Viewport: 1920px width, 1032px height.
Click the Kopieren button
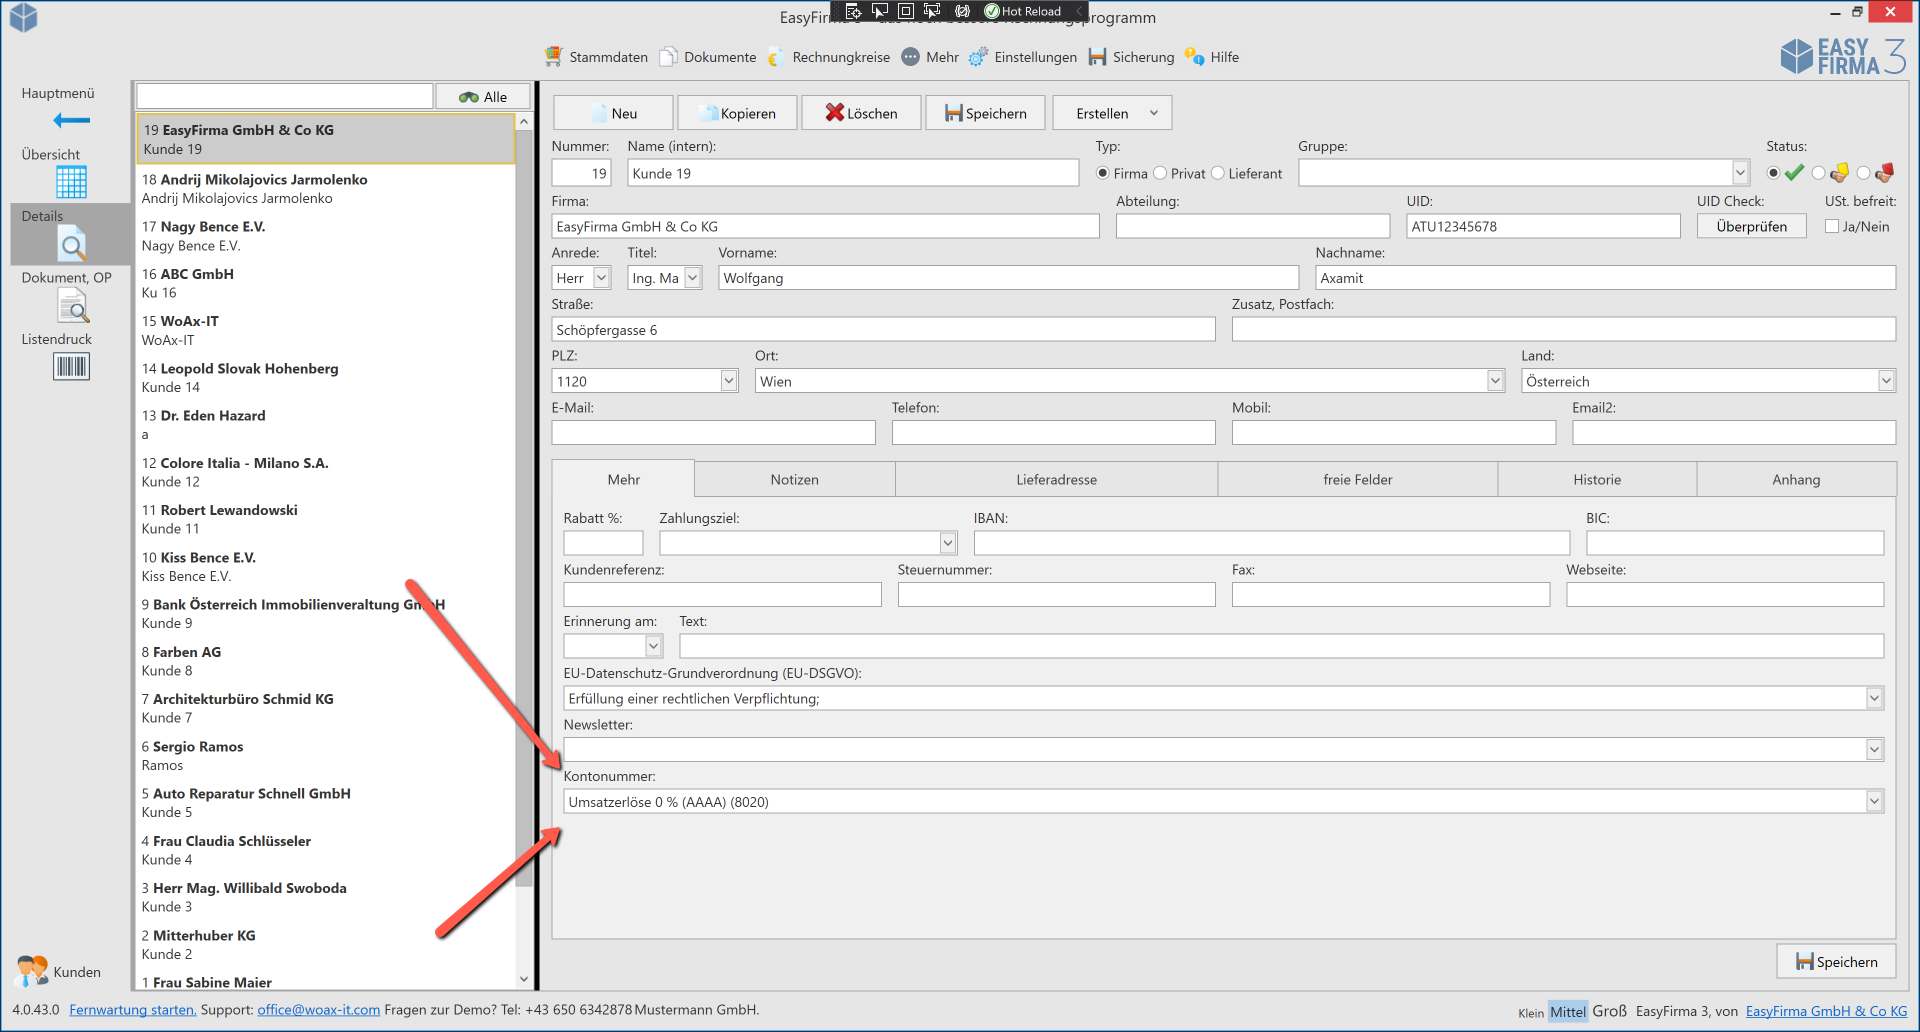point(737,113)
